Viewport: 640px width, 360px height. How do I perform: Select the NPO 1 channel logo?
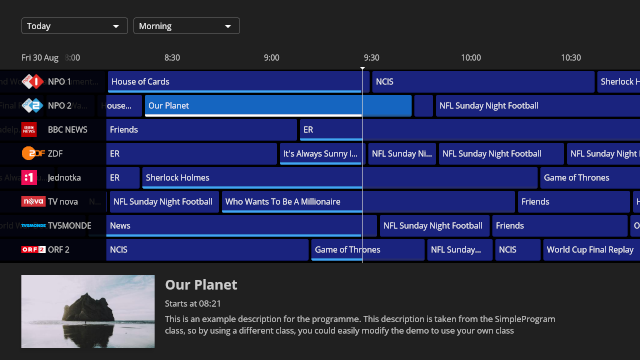point(33,82)
